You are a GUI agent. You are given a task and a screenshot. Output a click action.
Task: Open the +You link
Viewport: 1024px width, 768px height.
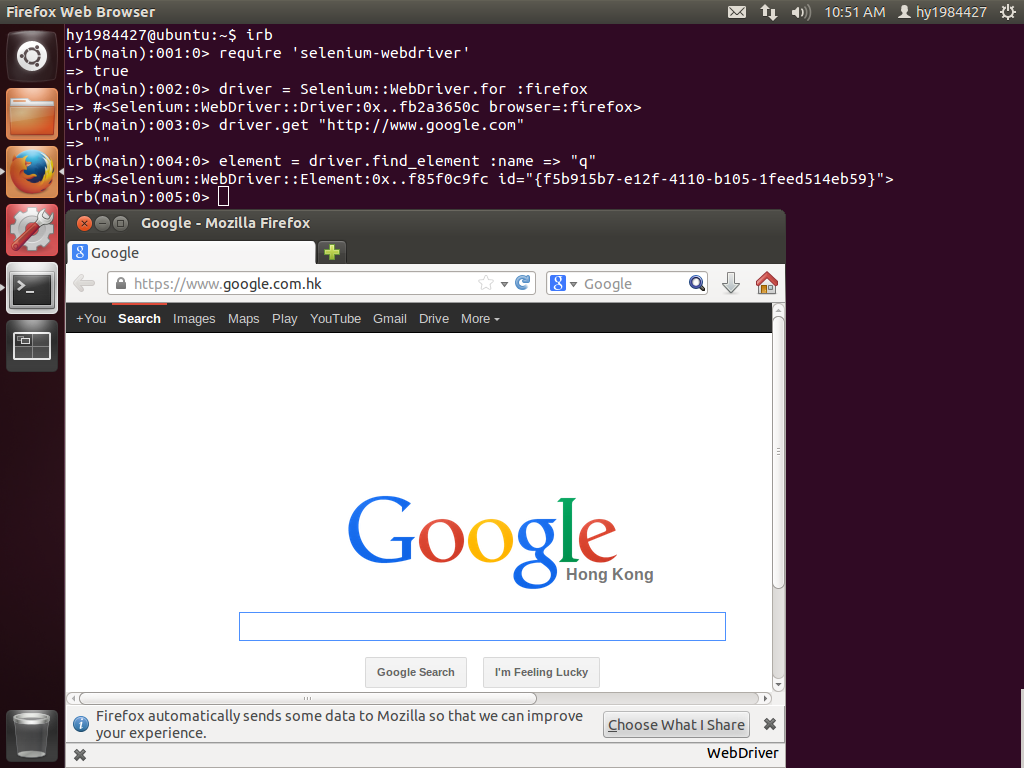(x=91, y=319)
